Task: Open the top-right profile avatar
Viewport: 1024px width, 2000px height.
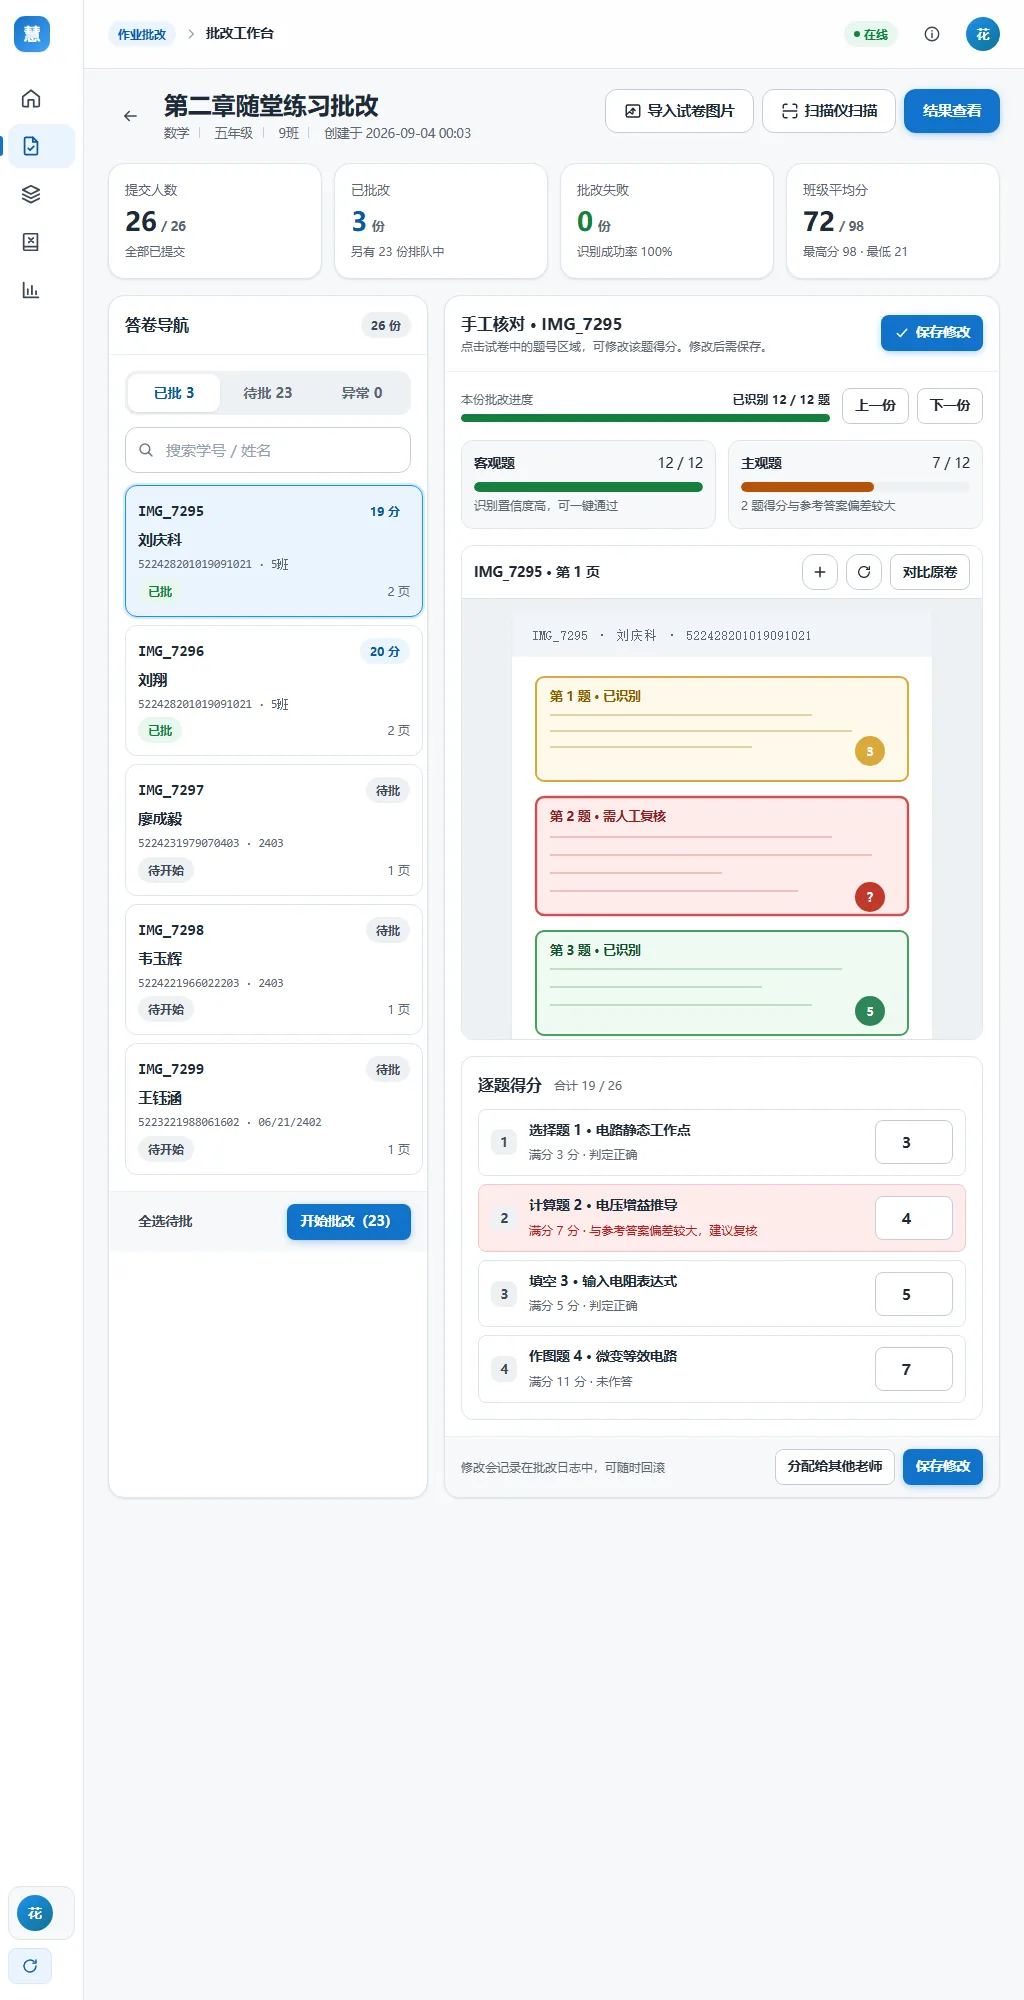Action: (983, 34)
